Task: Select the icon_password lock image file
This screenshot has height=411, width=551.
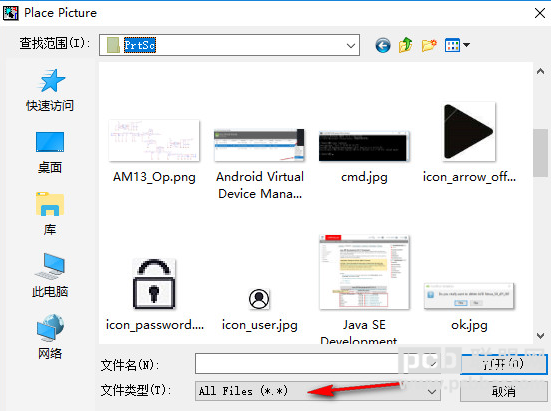Action: pos(154,295)
